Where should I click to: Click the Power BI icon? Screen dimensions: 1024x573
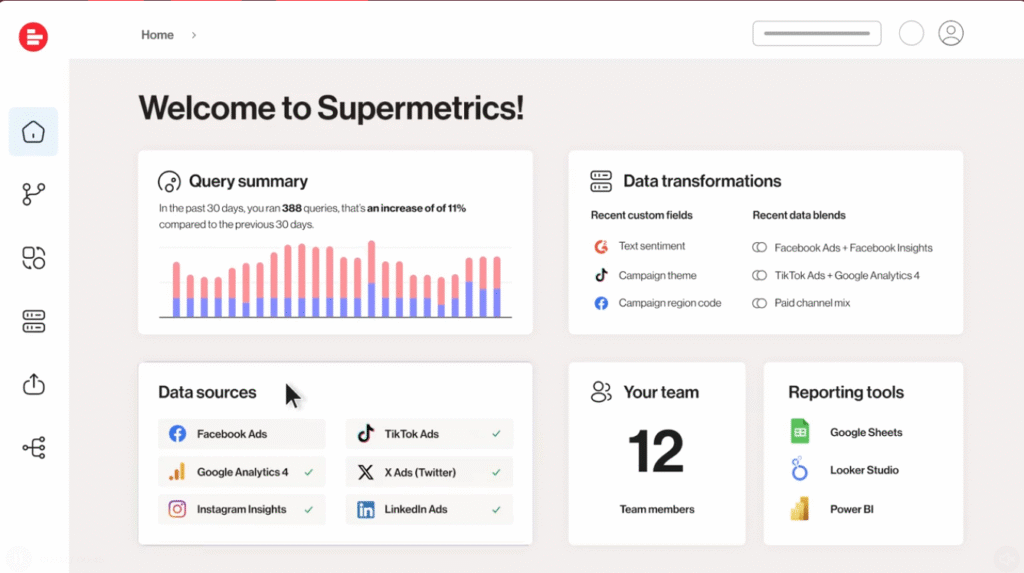click(799, 508)
